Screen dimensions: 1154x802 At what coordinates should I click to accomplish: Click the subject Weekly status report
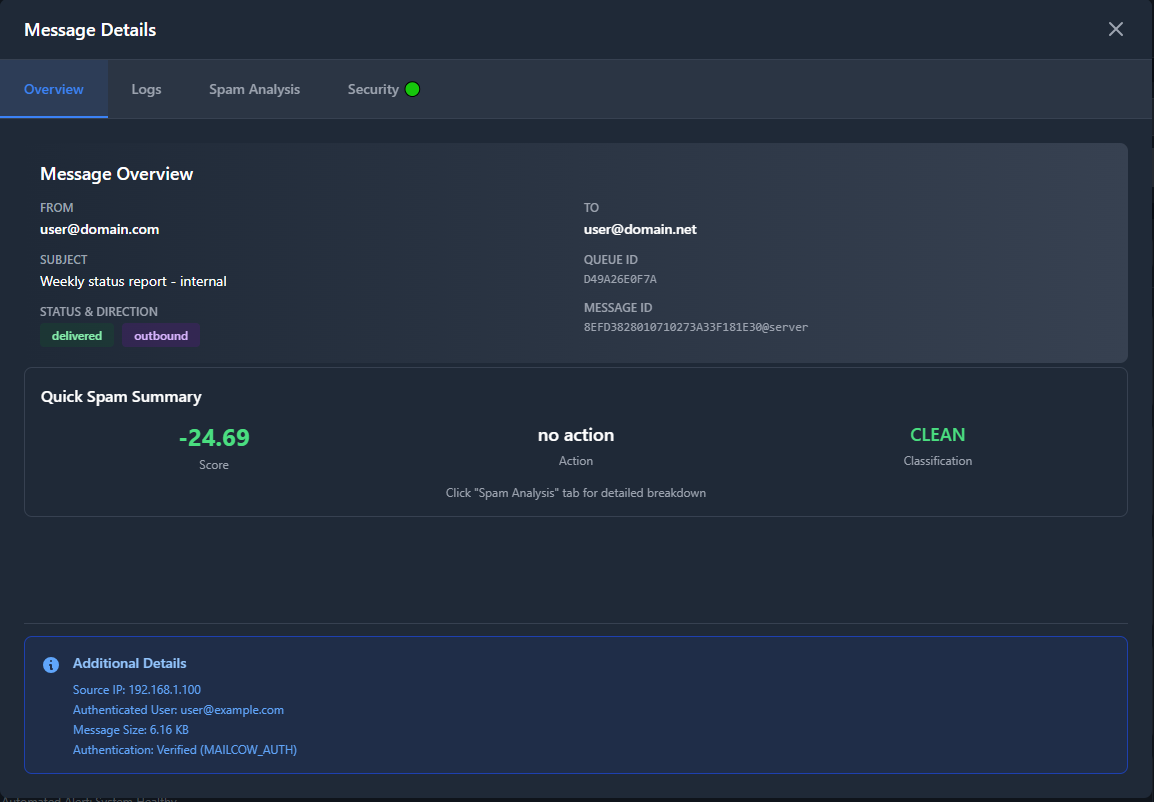133,281
